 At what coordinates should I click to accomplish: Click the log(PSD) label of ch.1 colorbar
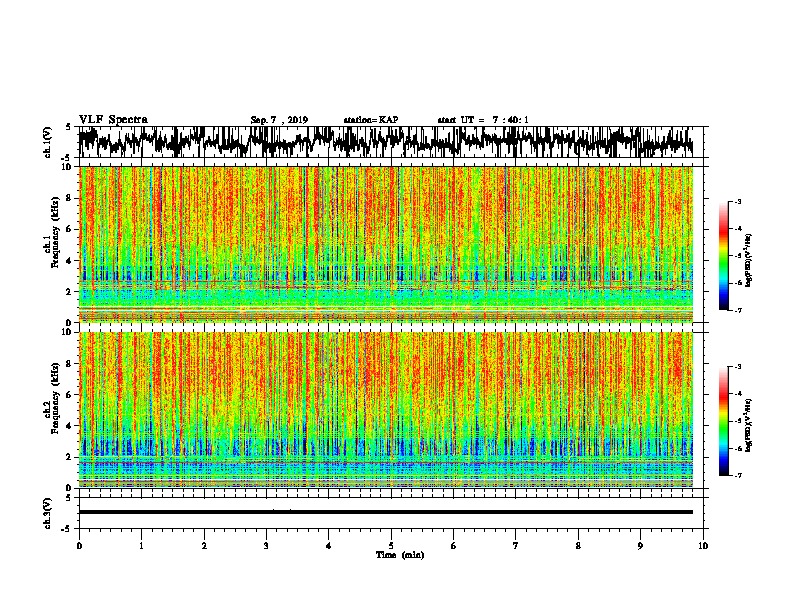click(x=749, y=261)
